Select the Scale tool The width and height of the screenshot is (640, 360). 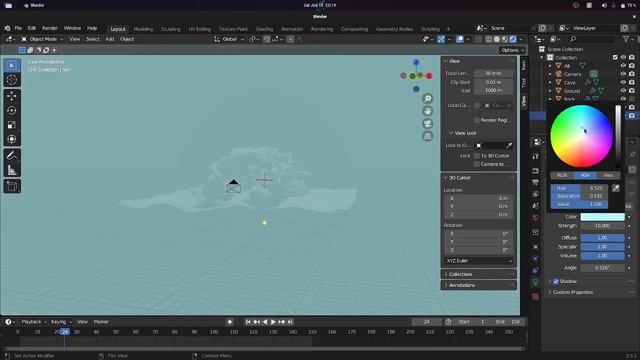tap(12, 125)
